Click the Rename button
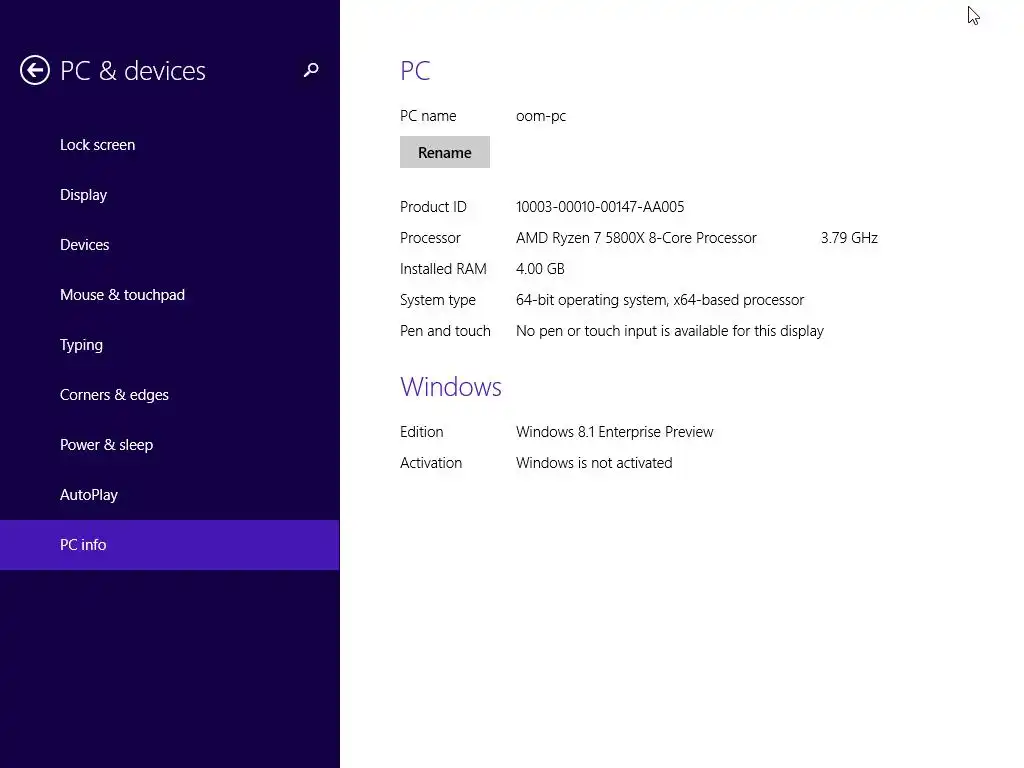Viewport: 1024px width, 768px height. point(445,152)
